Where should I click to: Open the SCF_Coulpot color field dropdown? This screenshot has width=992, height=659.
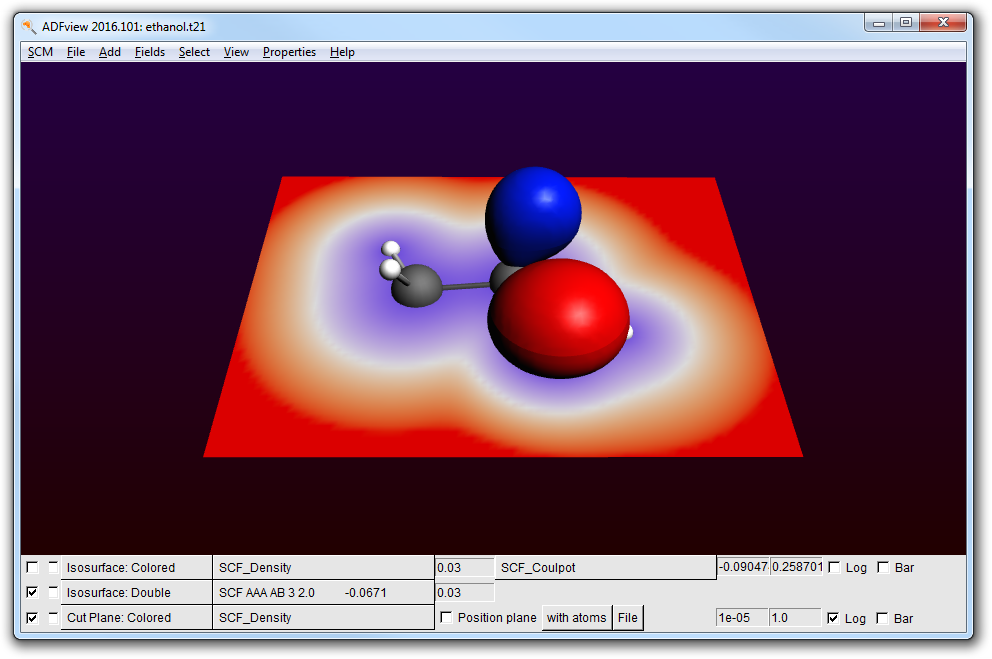605,567
